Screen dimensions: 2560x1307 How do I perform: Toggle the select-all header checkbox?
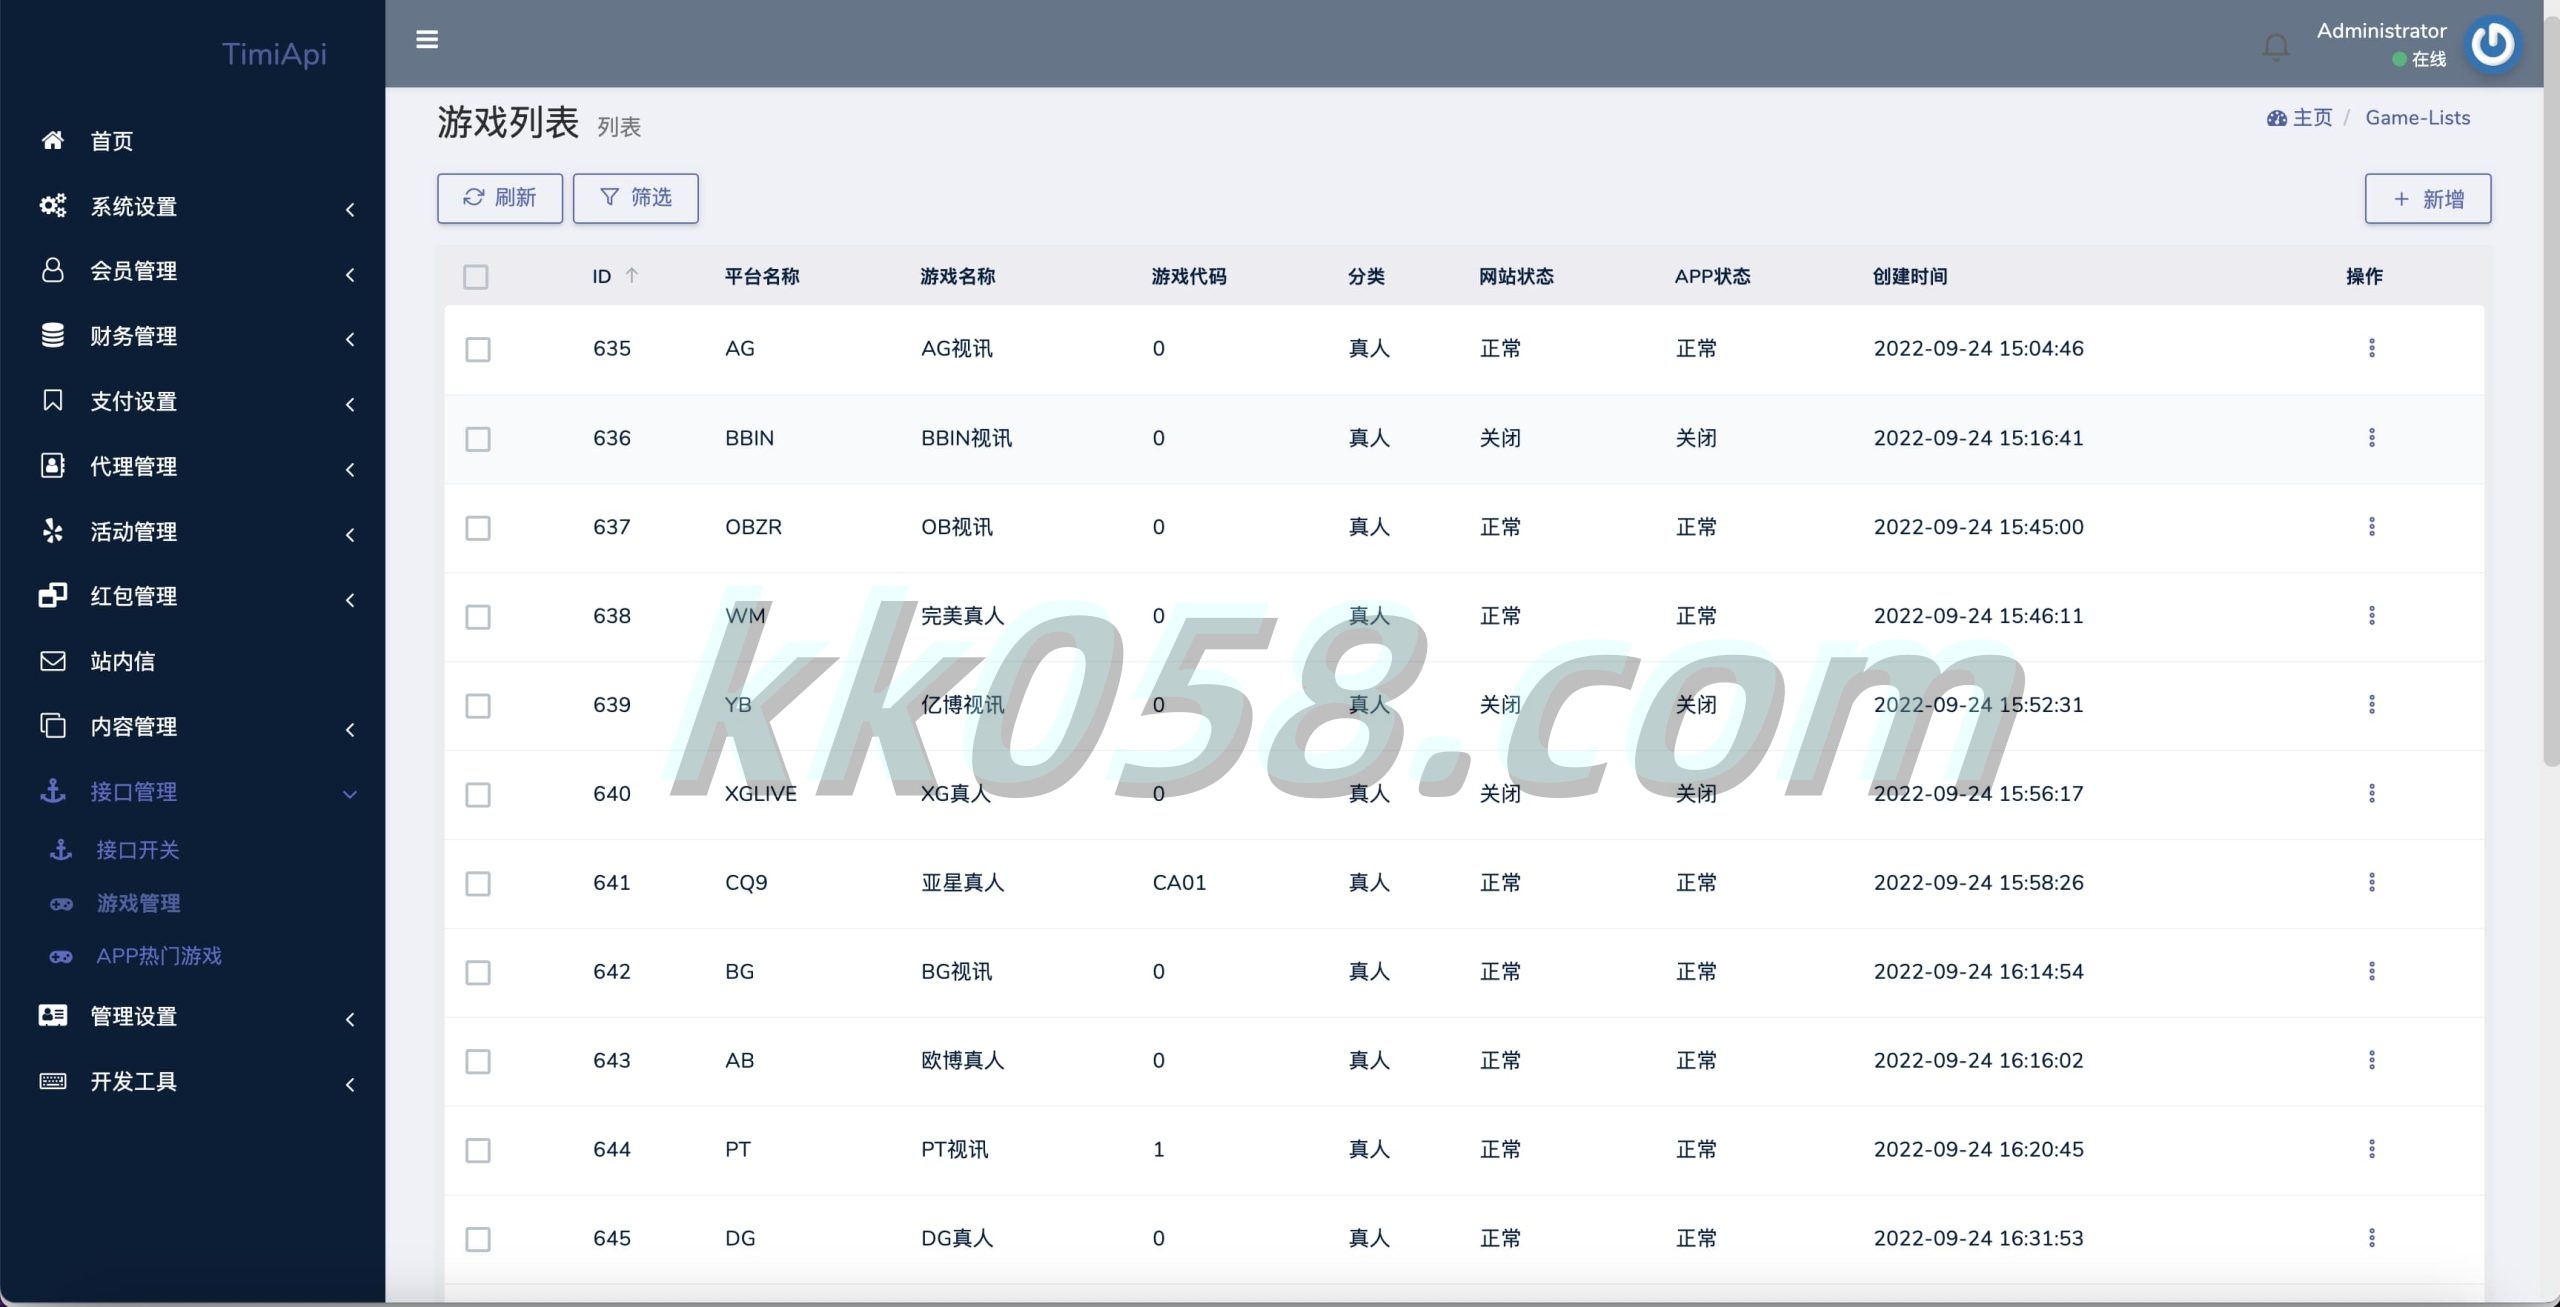click(x=476, y=277)
